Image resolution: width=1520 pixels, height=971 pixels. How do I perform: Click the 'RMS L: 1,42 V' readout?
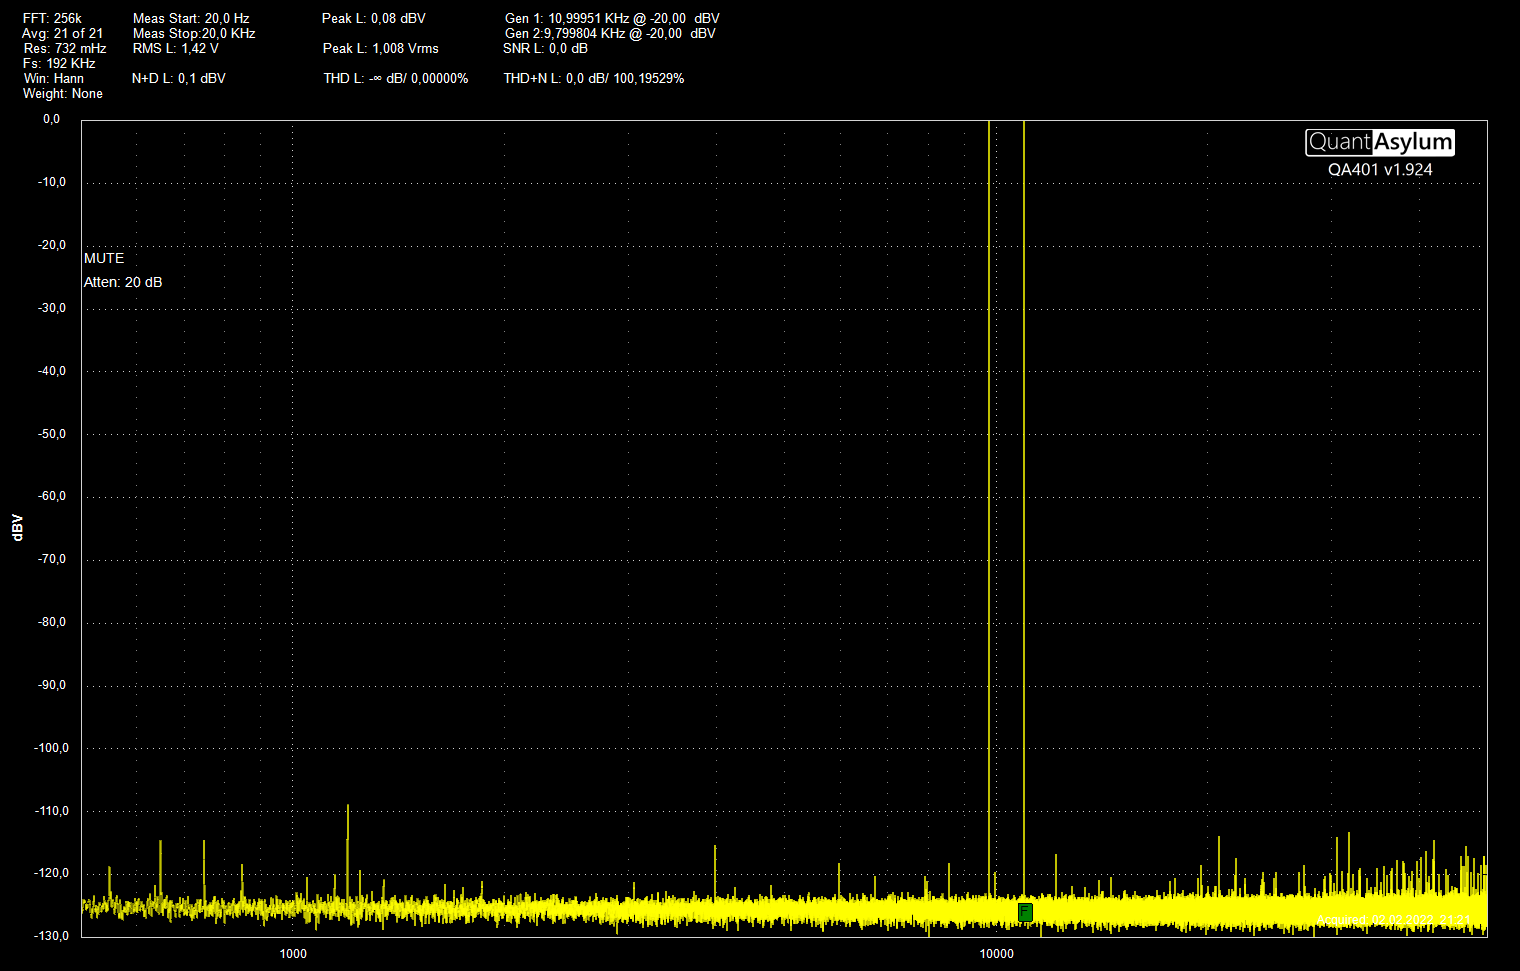pyautogui.click(x=175, y=48)
